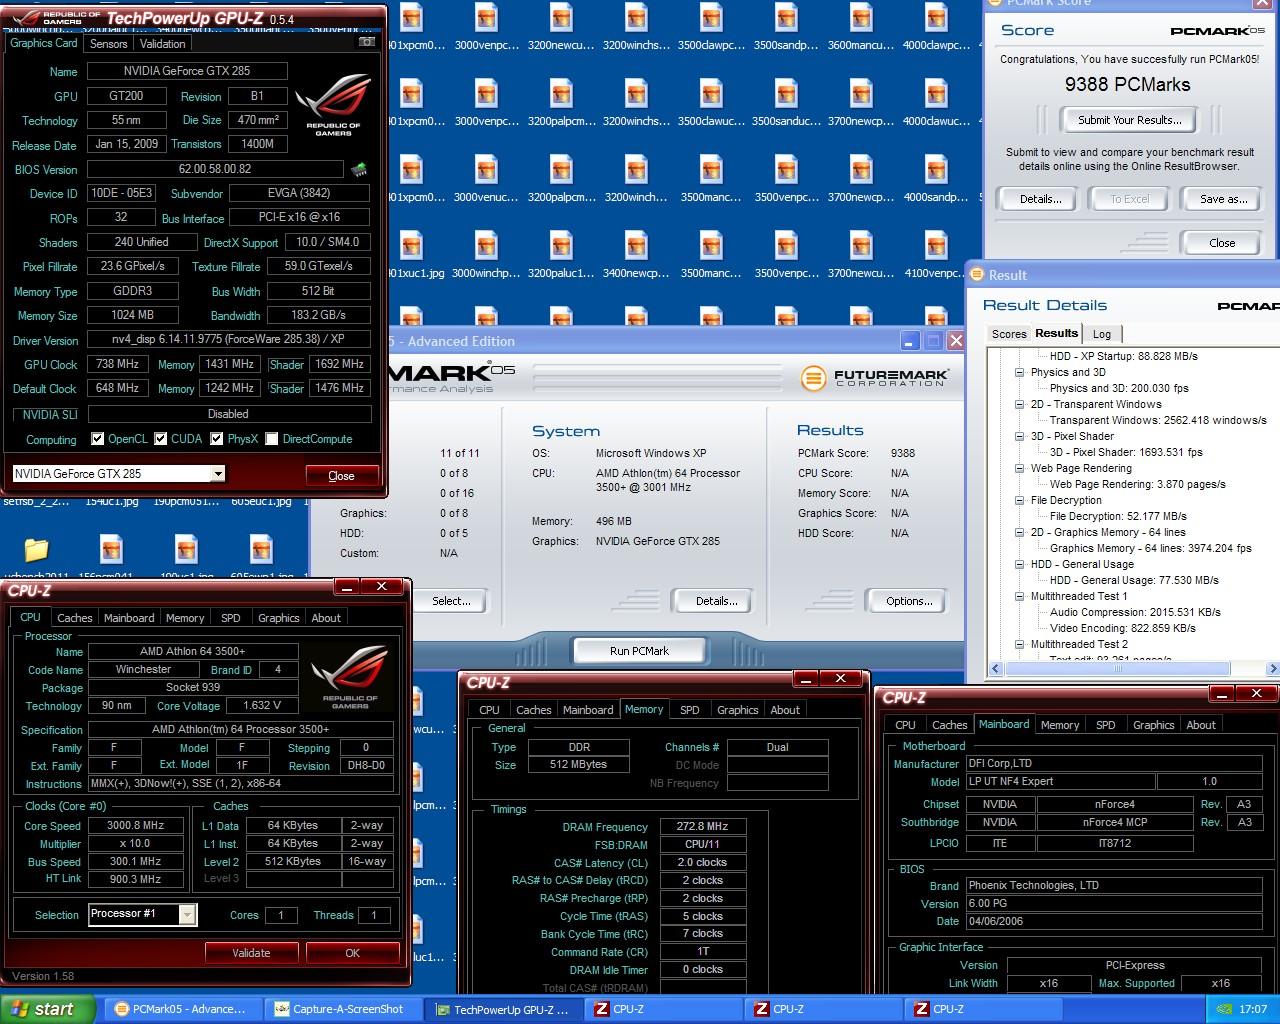The width and height of the screenshot is (1280, 1024).
Task: Click the left scroll arrow in Result Details
Action: click(995, 669)
